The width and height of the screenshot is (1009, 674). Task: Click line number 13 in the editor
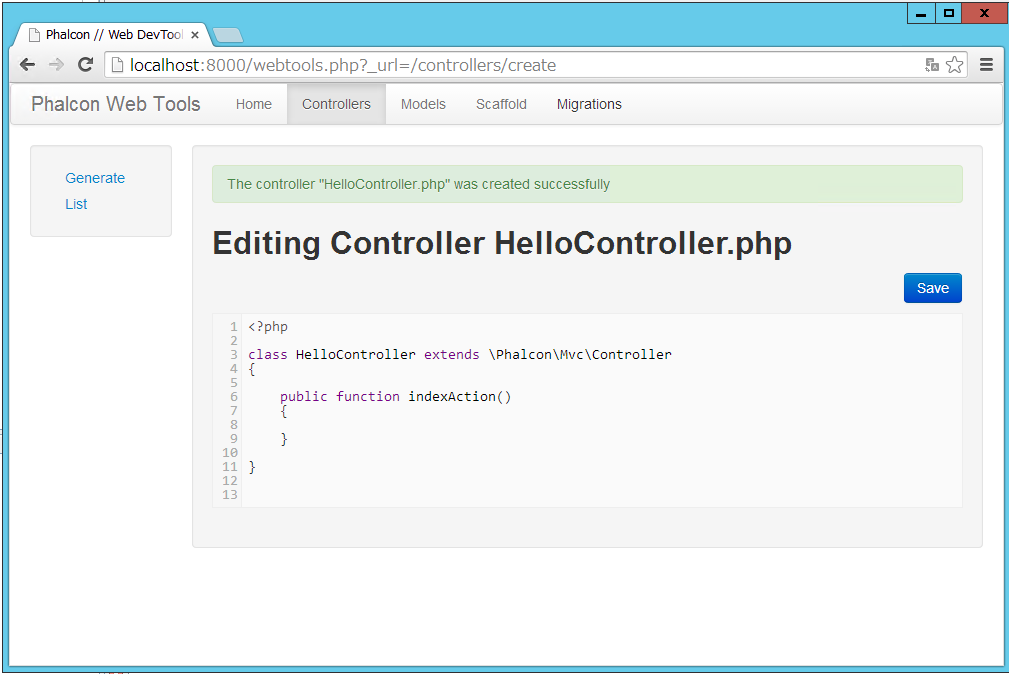[x=230, y=495]
